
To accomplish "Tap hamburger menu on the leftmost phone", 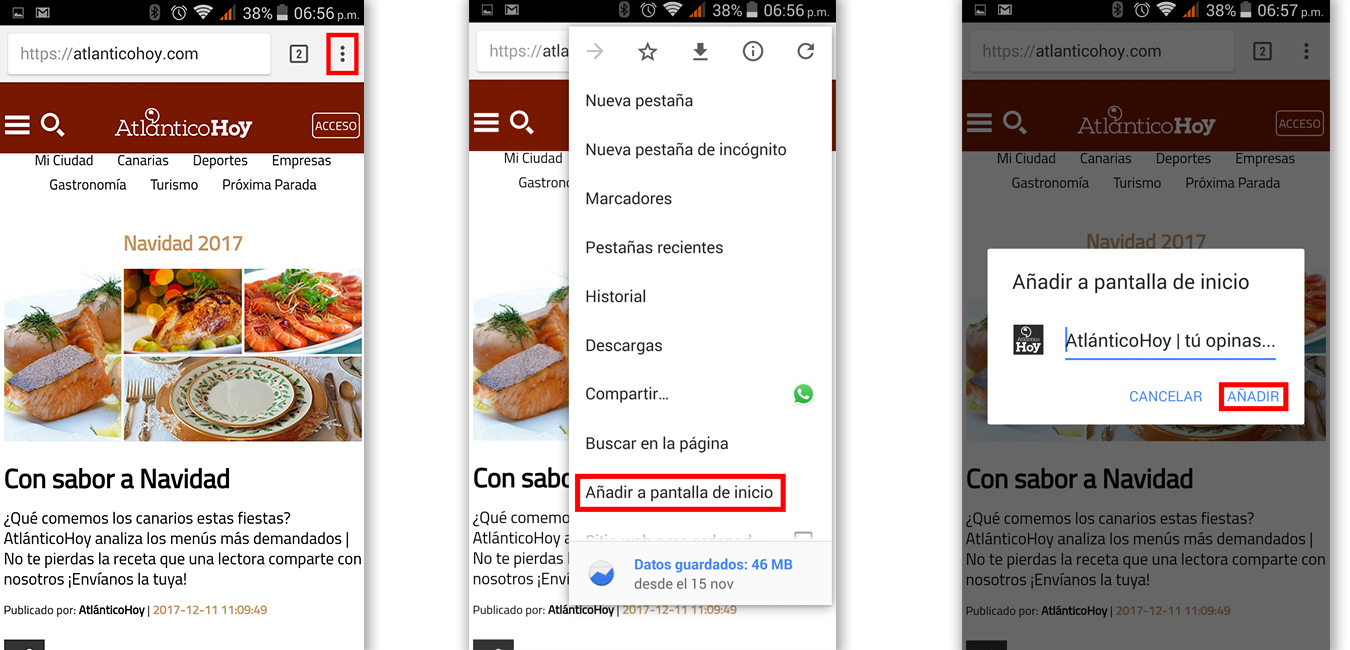I will [18, 125].
